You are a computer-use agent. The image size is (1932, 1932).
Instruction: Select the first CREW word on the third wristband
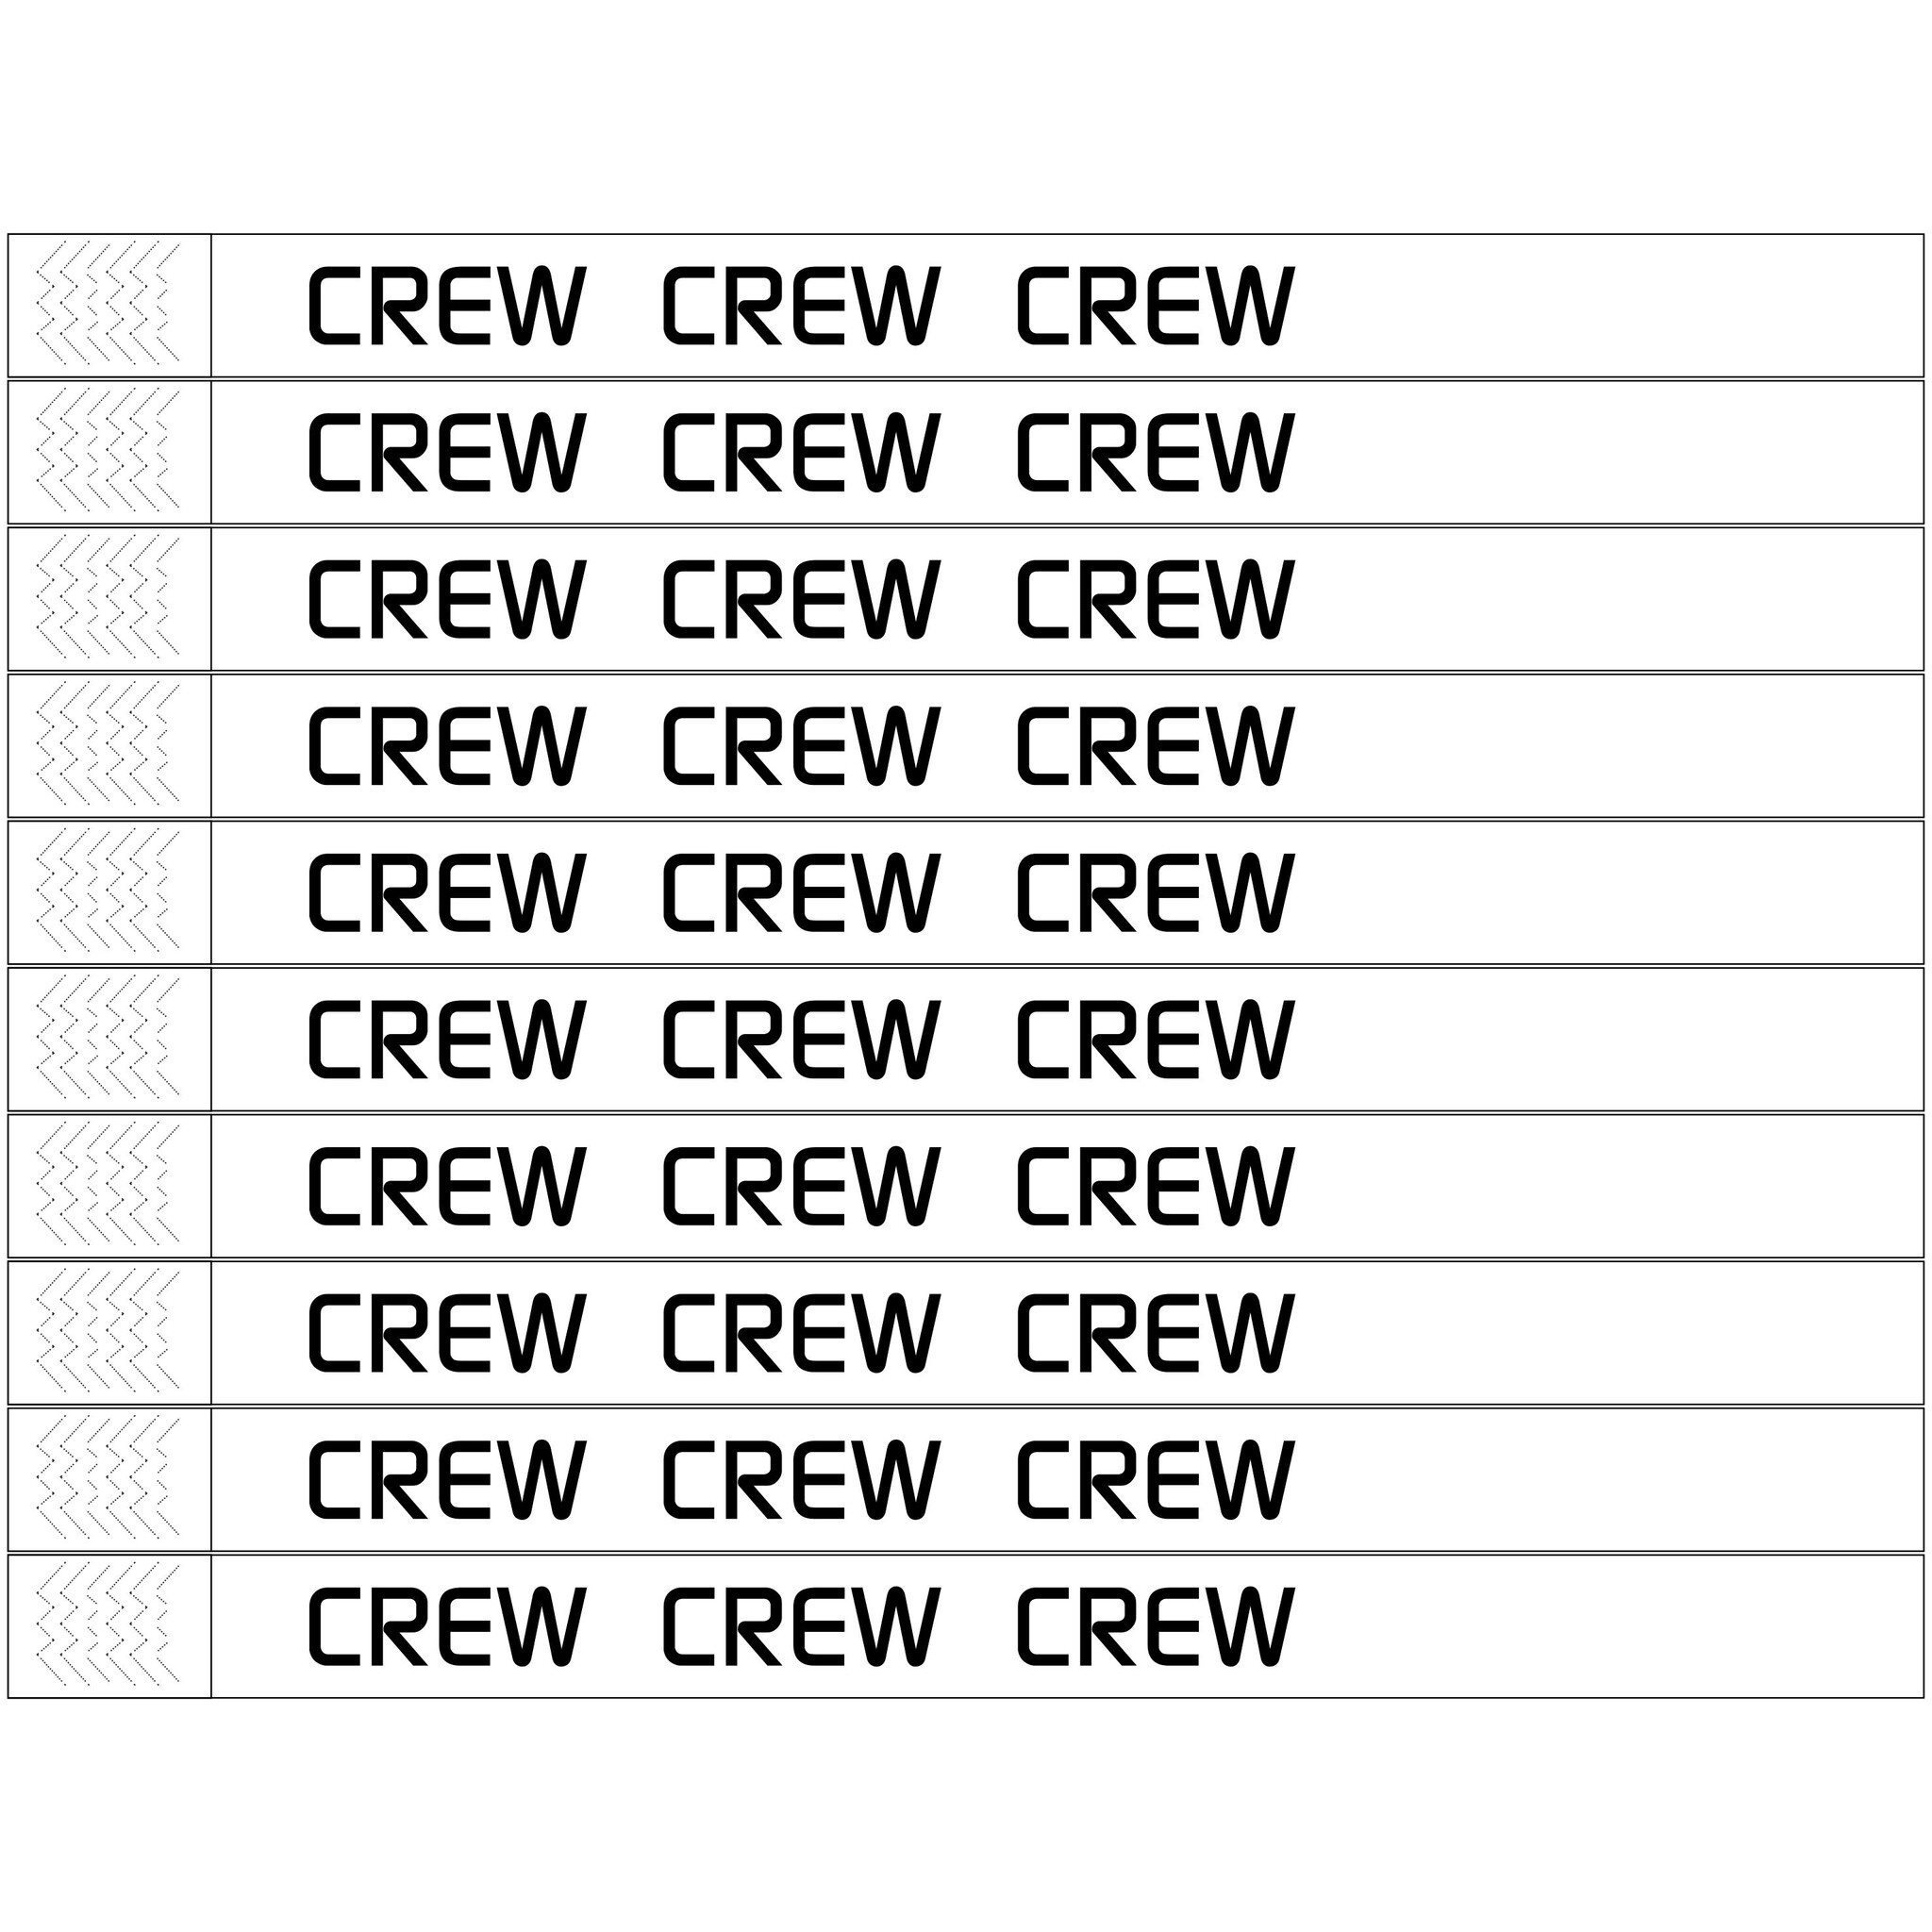(x=446, y=598)
